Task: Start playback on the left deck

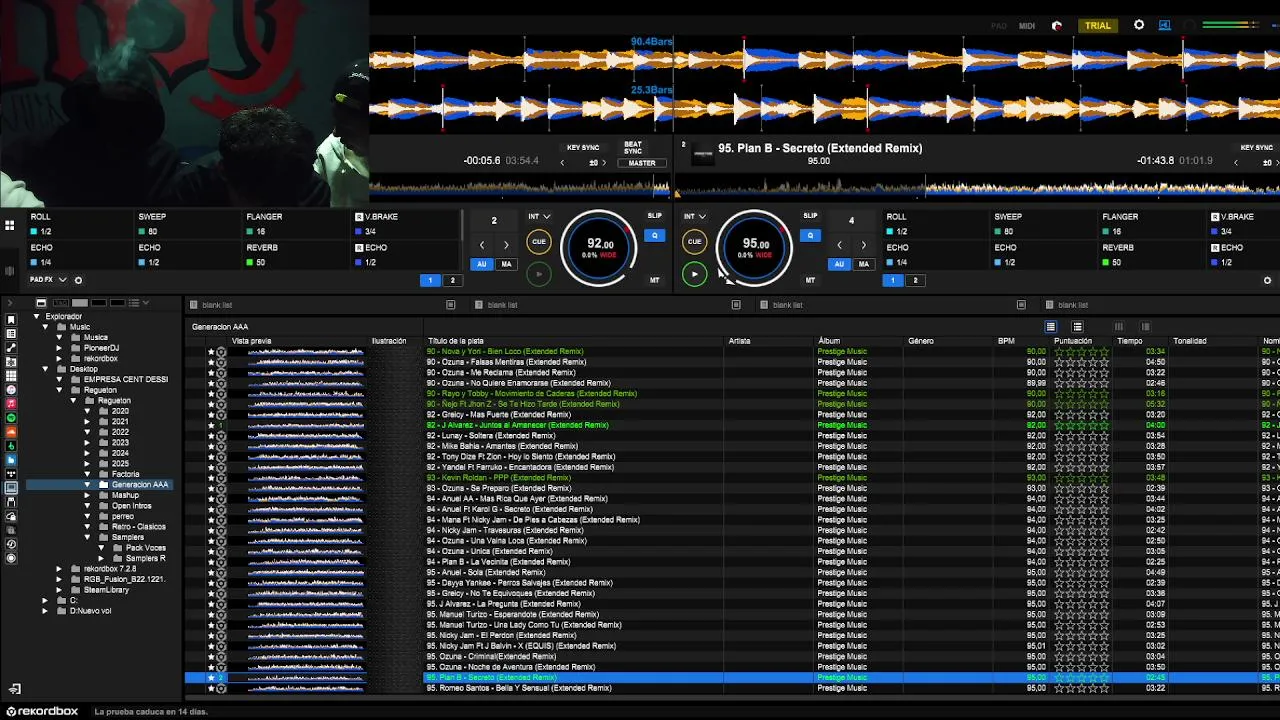Action: [538, 273]
